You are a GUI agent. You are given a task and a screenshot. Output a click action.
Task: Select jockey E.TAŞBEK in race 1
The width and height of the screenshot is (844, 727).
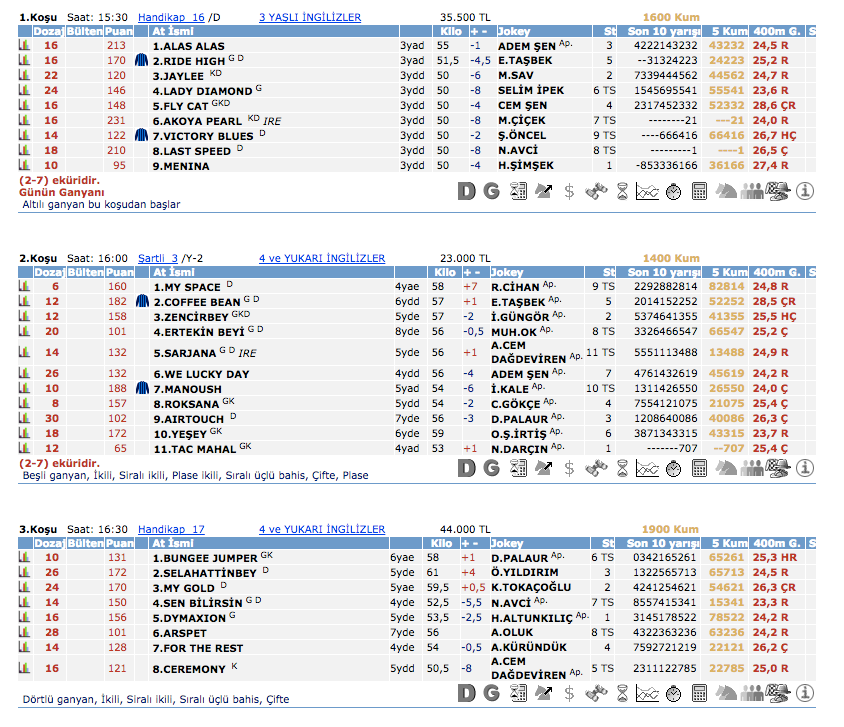525,61
